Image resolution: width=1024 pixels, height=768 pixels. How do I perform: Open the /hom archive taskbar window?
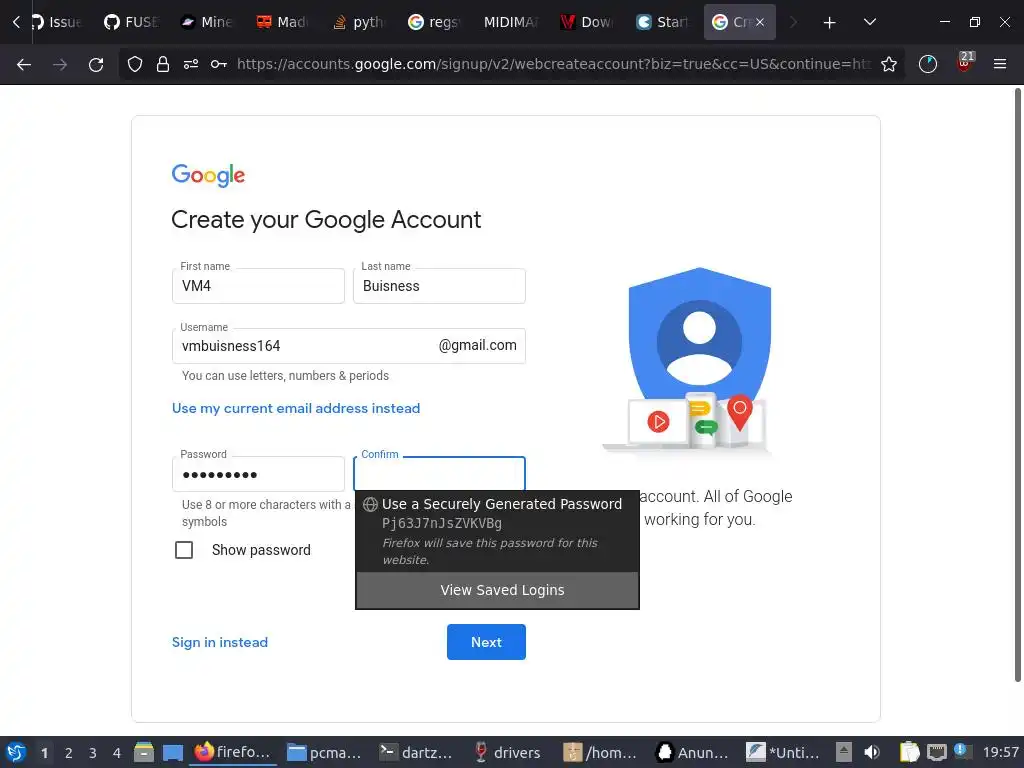click(x=600, y=752)
